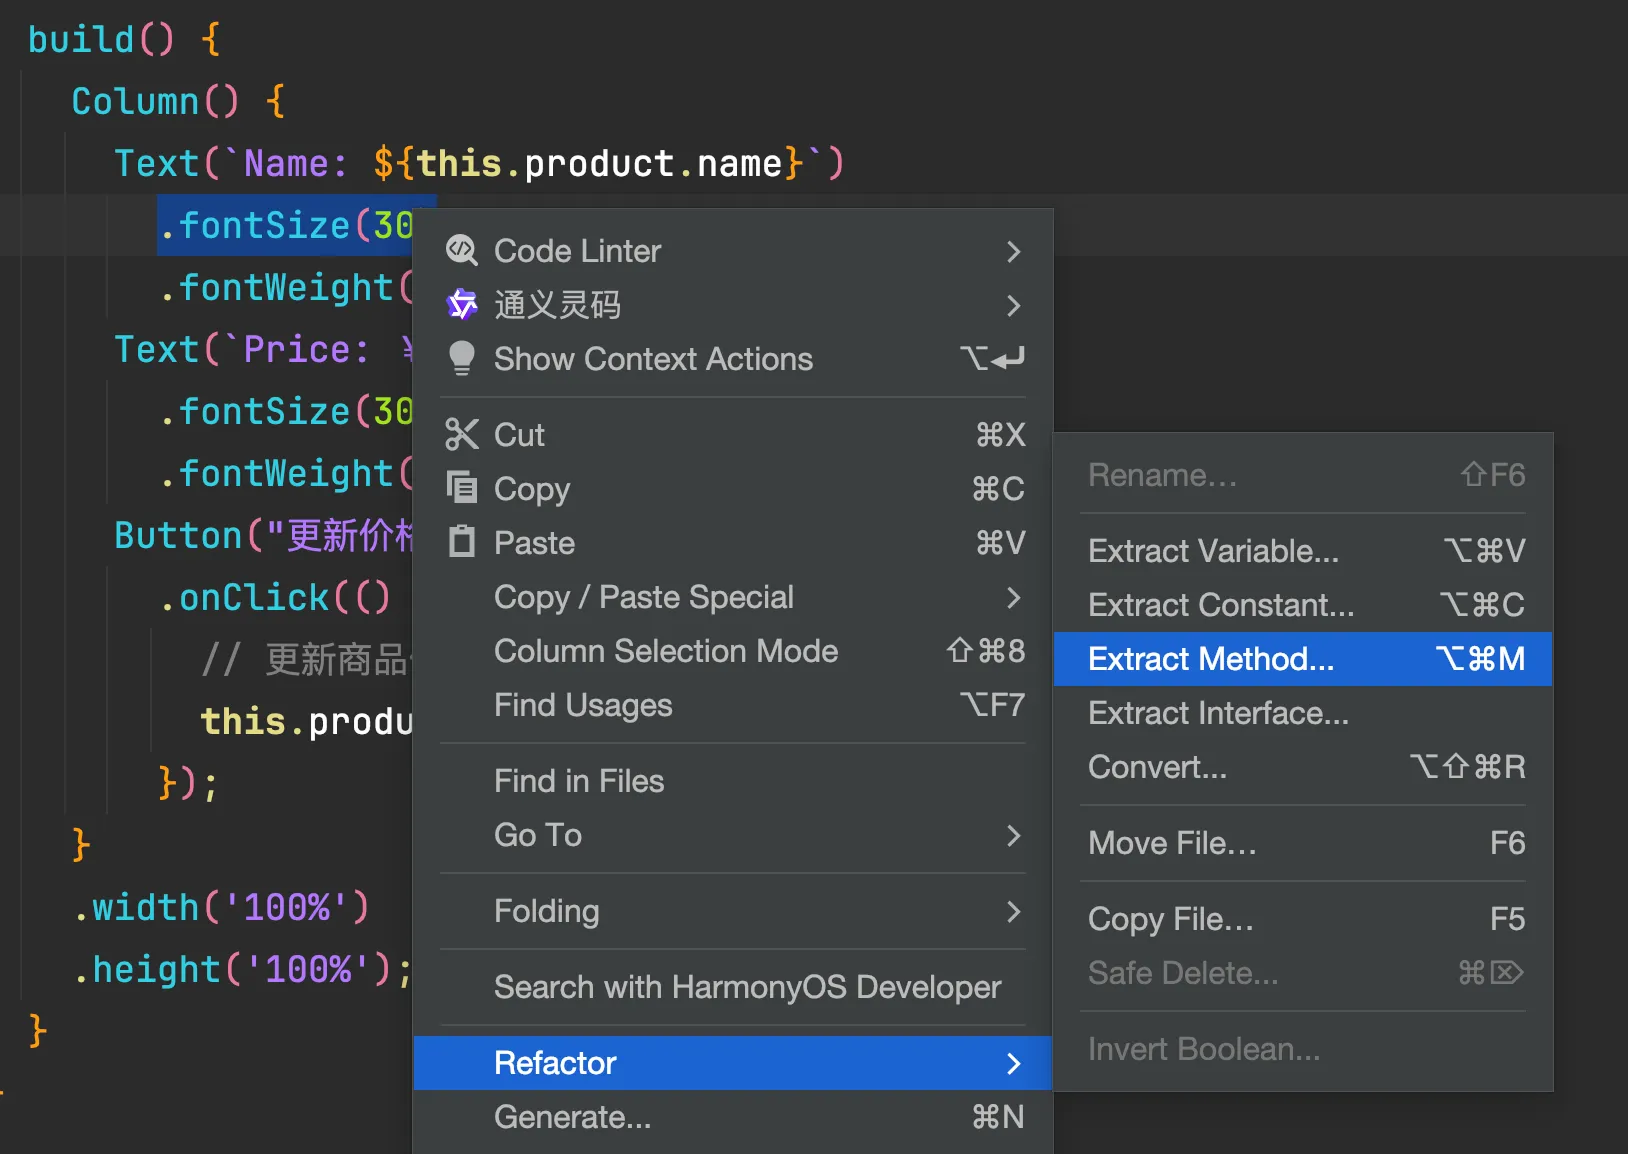Choose Extract Constant option
This screenshot has width=1628, height=1154.
tap(1220, 605)
